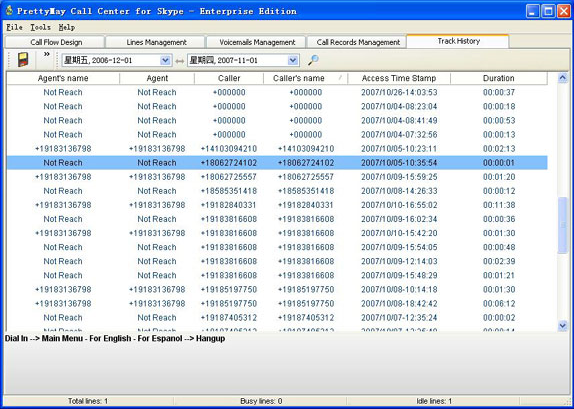Expand toolbar overflow chevron

(x=46, y=54)
